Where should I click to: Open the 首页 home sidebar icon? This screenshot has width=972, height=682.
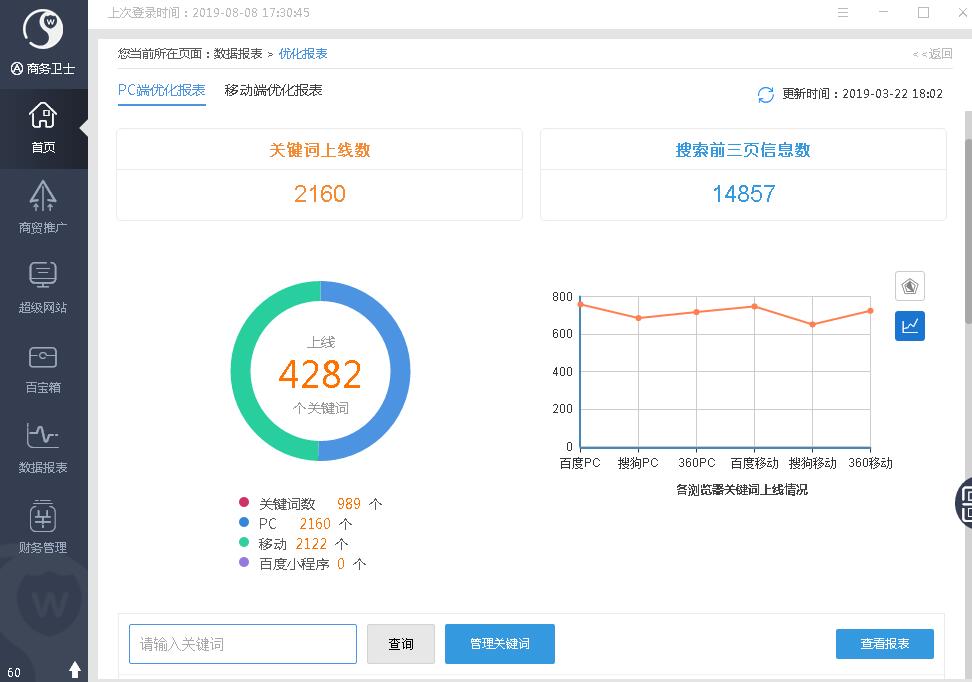tap(43, 127)
